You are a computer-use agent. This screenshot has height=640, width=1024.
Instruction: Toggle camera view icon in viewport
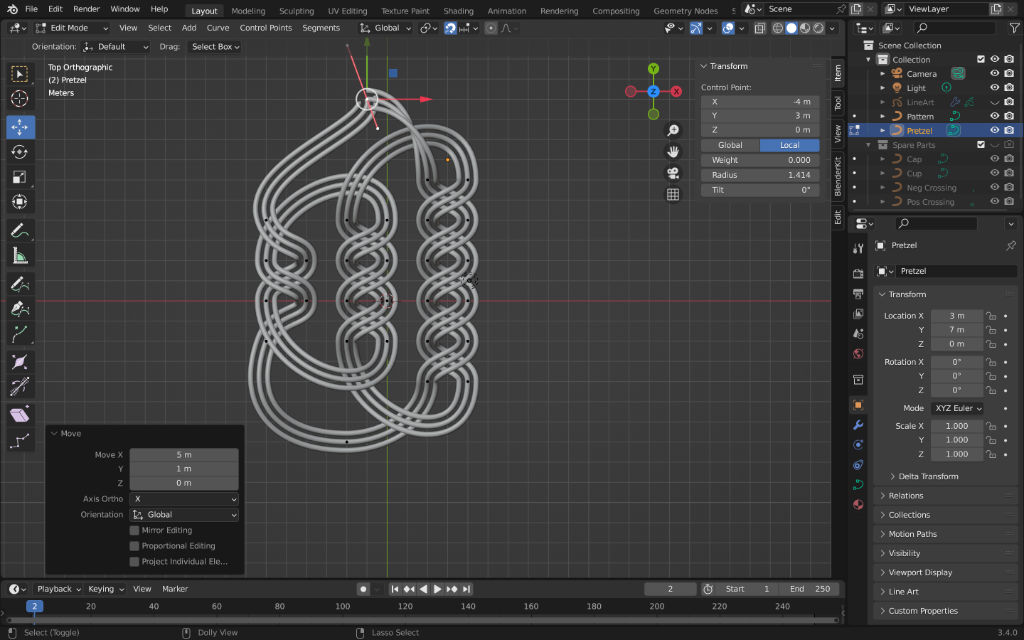pyautogui.click(x=673, y=173)
